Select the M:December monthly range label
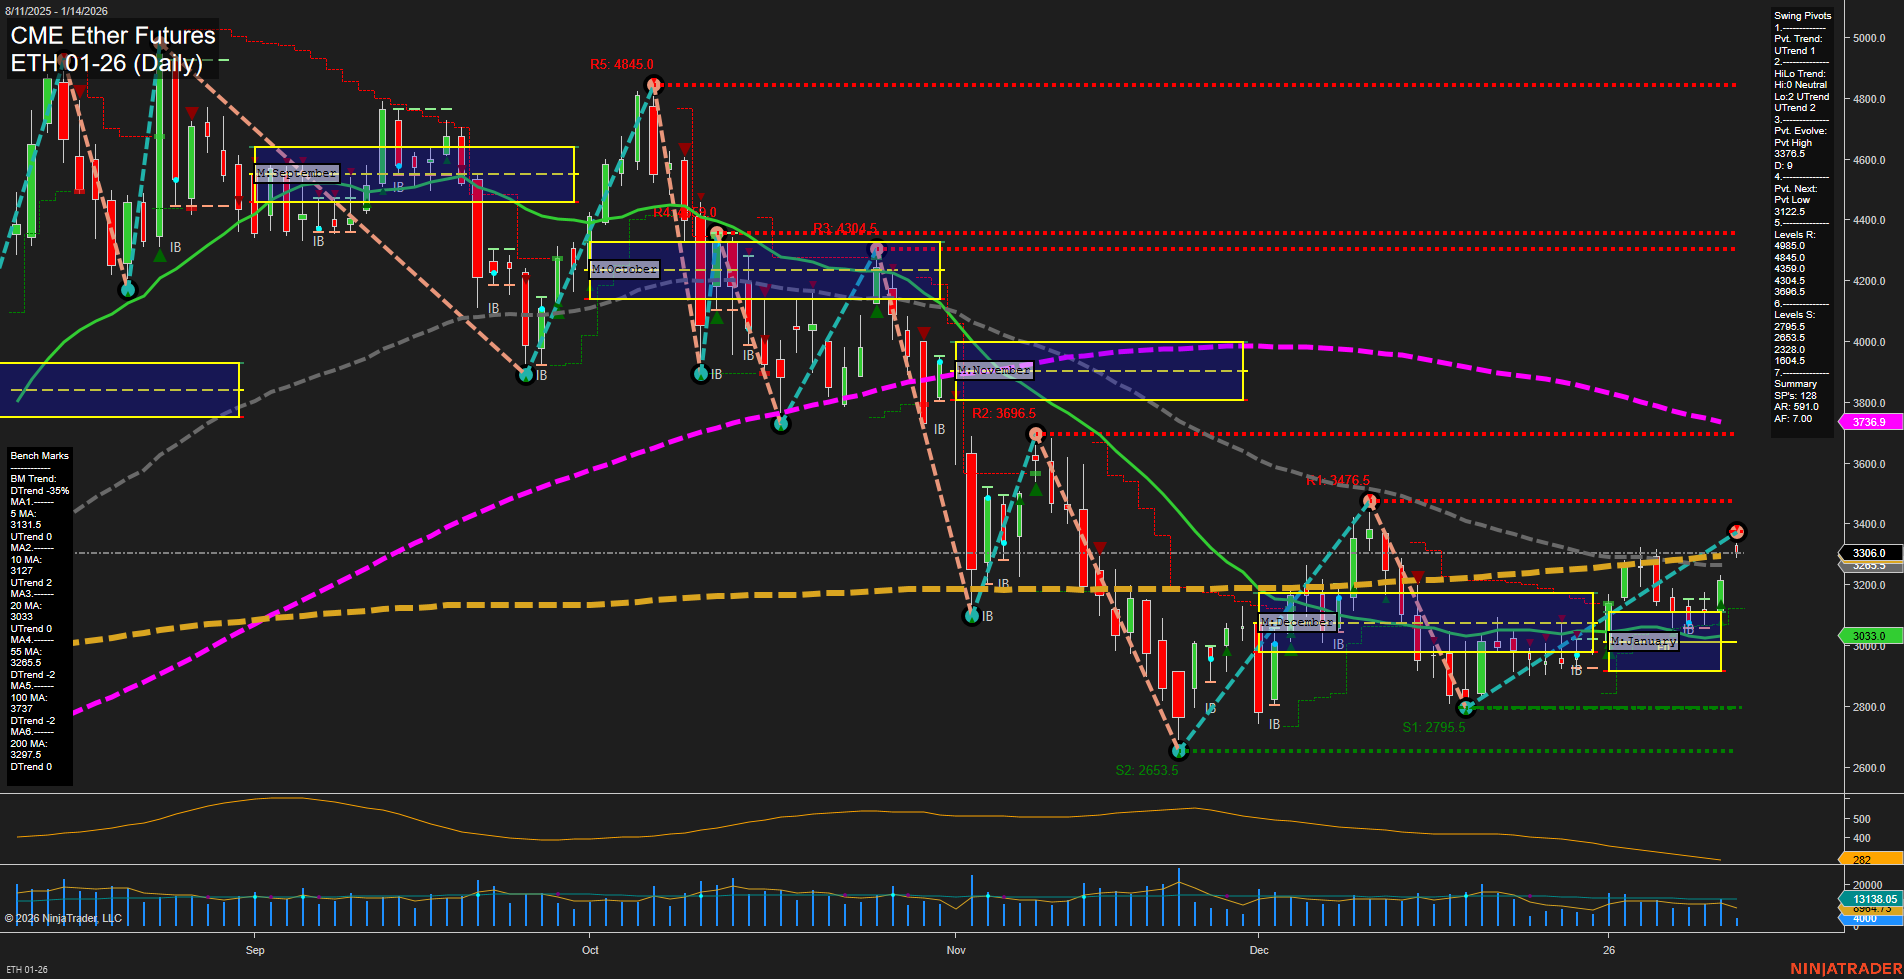The image size is (1904, 979). point(1297,622)
